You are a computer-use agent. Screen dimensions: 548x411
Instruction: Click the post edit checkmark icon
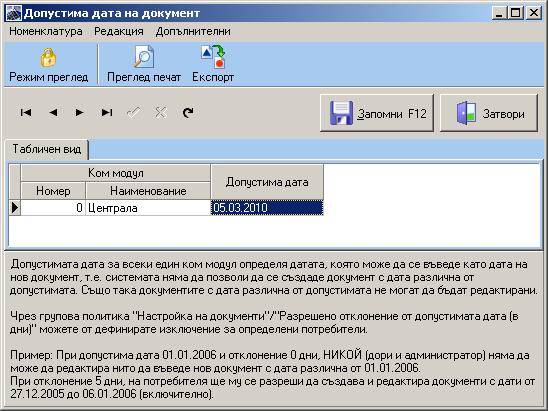click(x=134, y=113)
